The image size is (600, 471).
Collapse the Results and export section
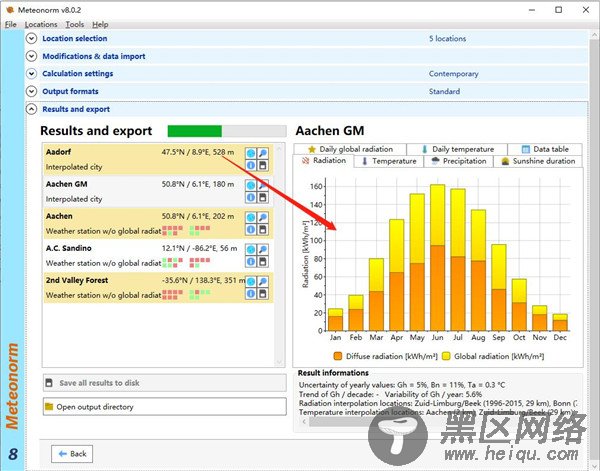pos(31,109)
